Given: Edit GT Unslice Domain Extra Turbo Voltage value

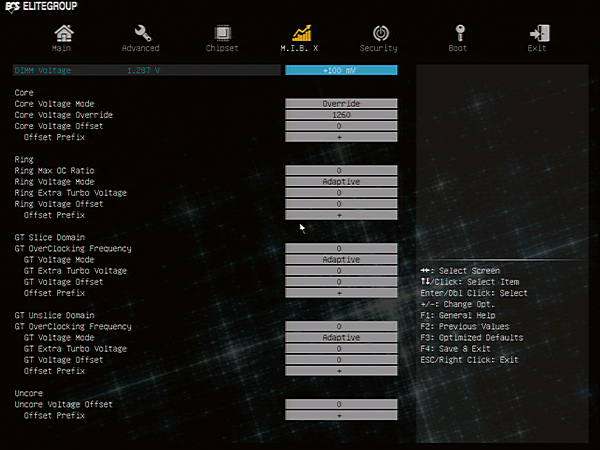Looking at the screenshot, I should pyautogui.click(x=341, y=348).
